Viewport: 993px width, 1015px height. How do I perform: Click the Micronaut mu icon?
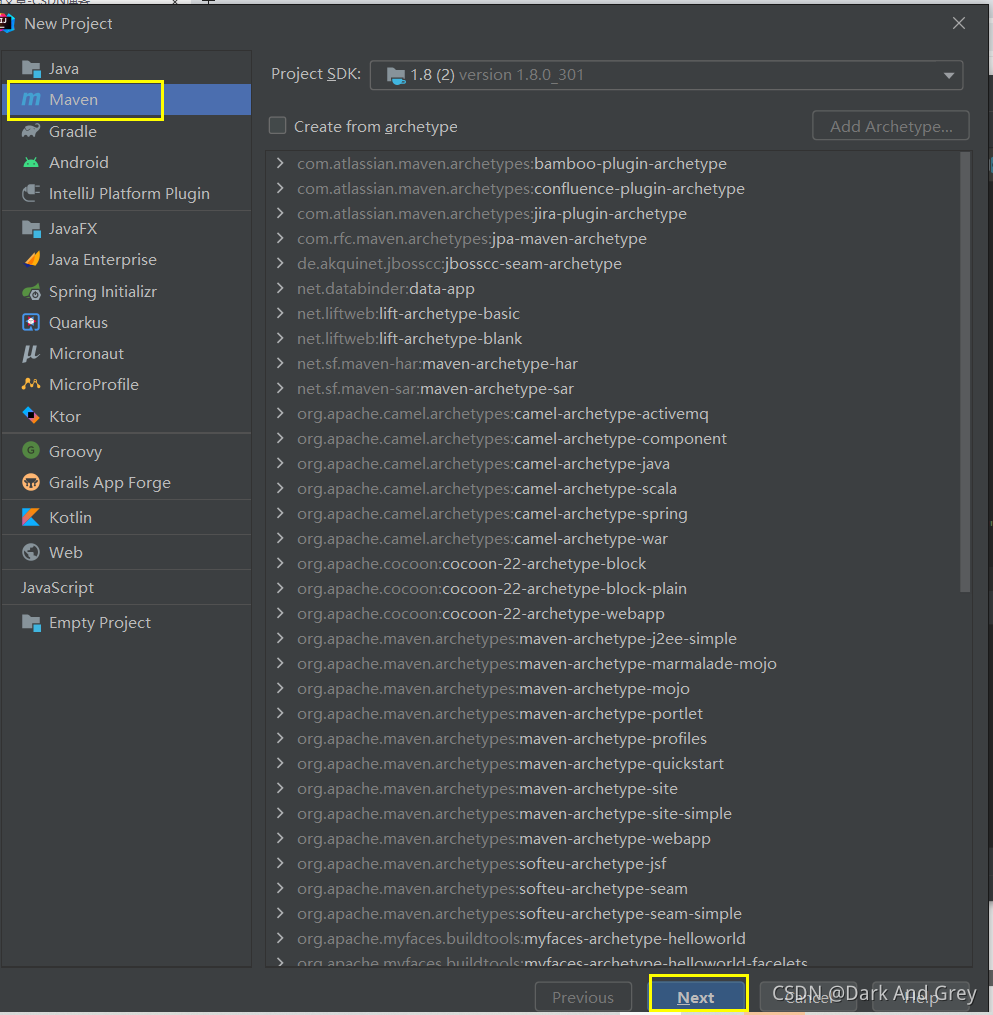[31, 353]
